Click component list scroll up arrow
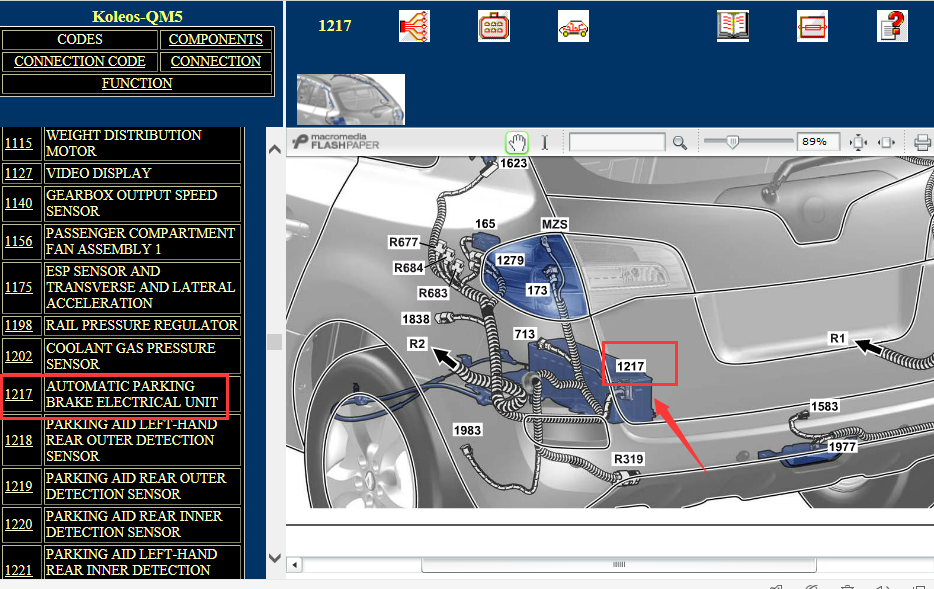934x589 pixels. click(275, 149)
